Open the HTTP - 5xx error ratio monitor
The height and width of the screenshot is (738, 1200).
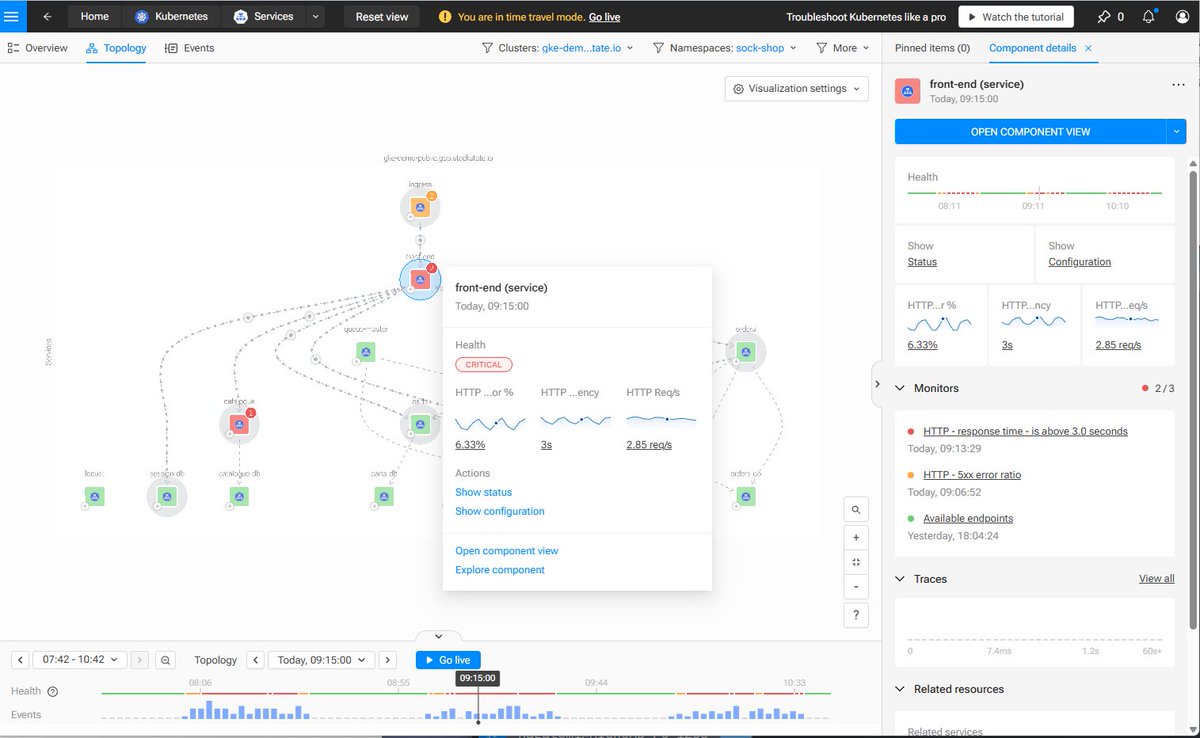pyautogui.click(x=972, y=475)
